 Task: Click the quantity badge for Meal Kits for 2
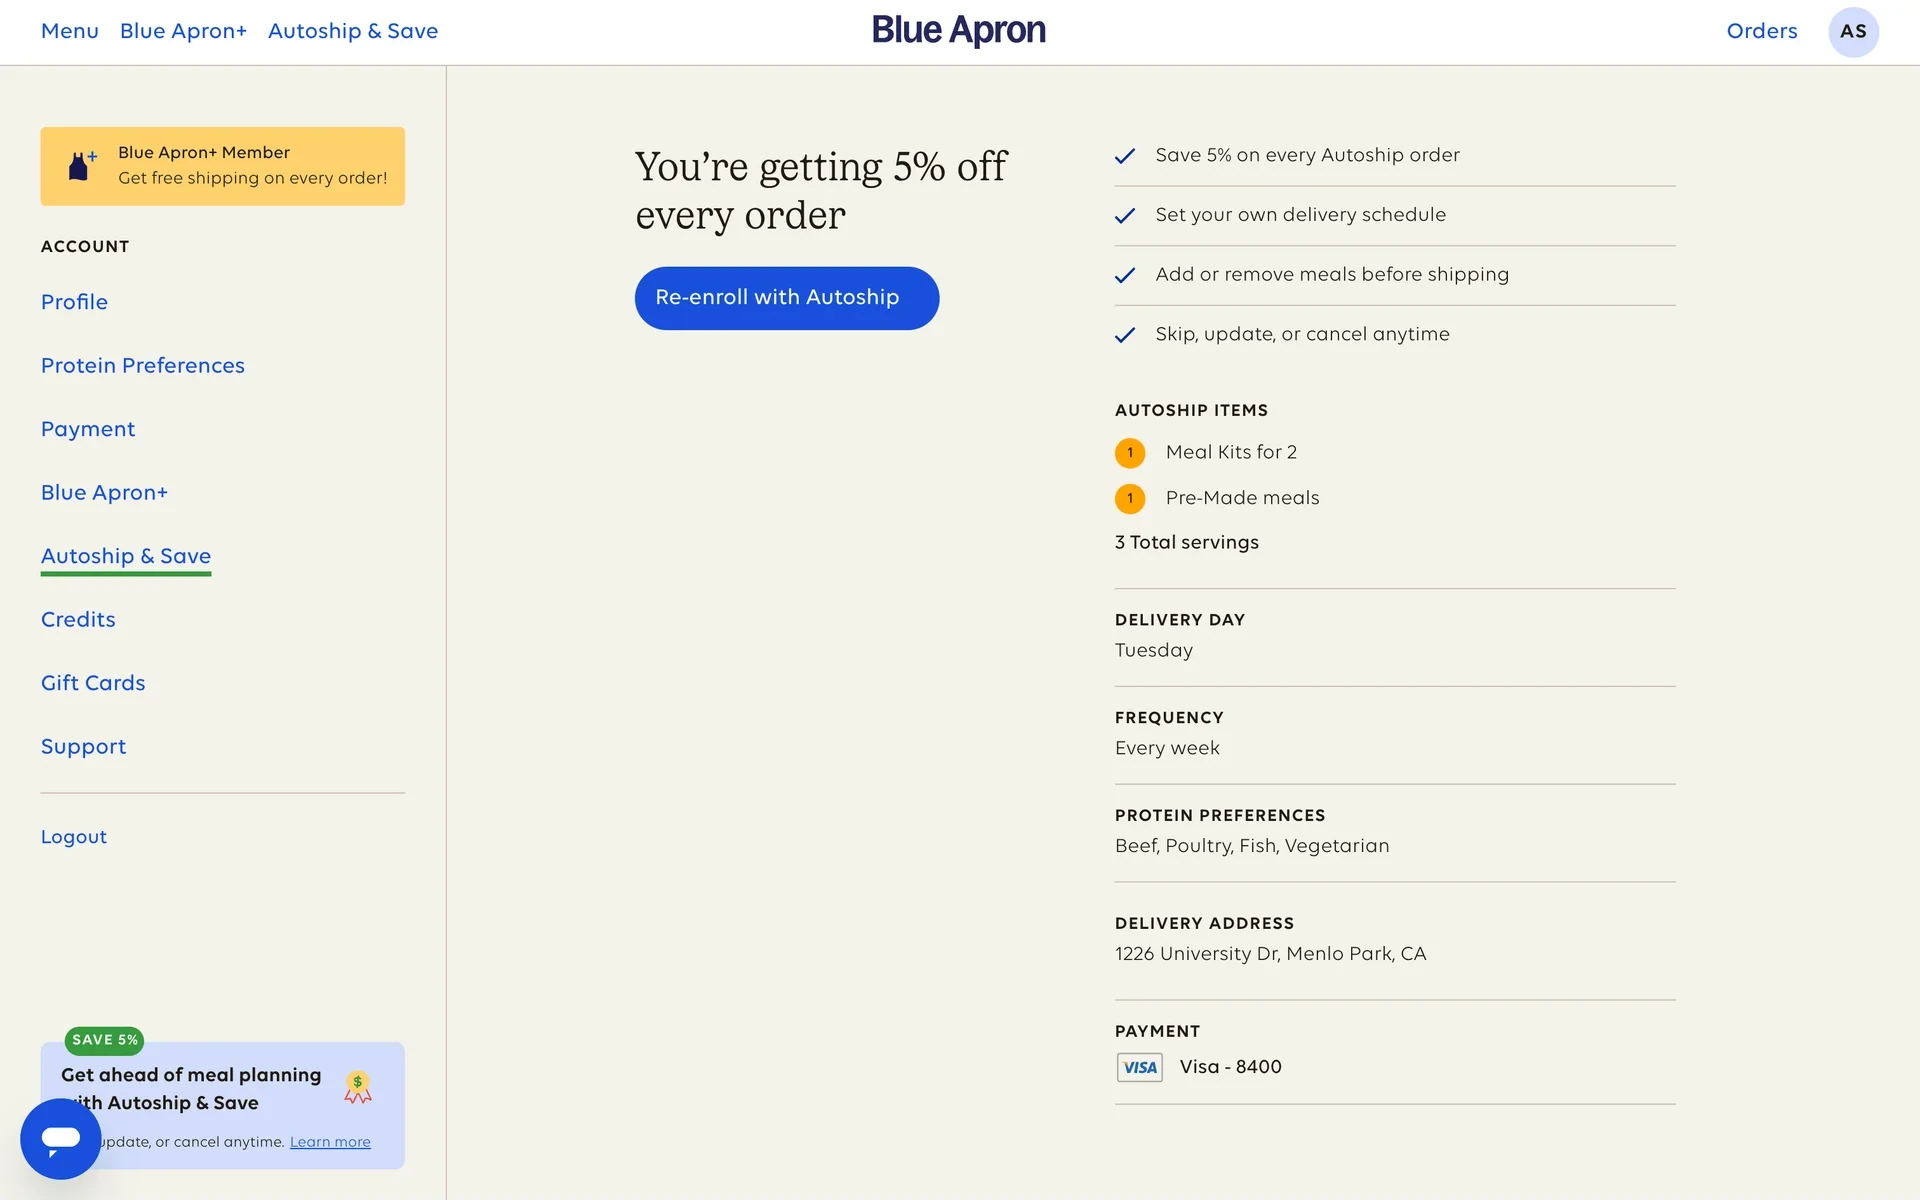(1130, 453)
